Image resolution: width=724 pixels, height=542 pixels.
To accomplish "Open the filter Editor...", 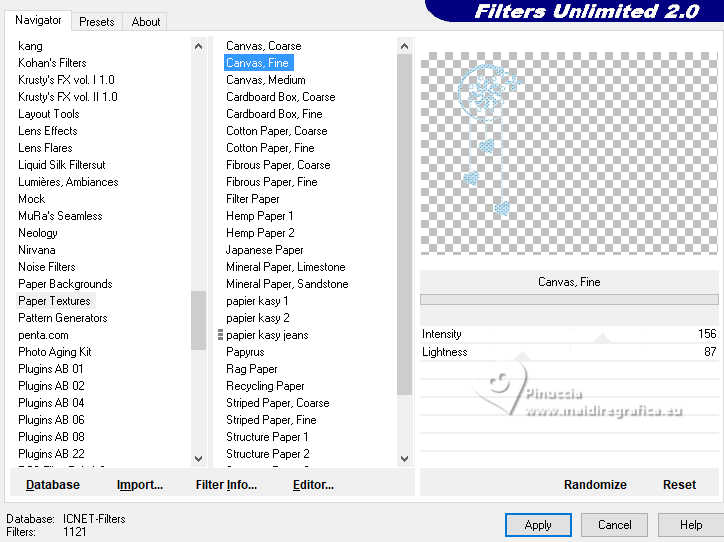I will click(313, 485).
